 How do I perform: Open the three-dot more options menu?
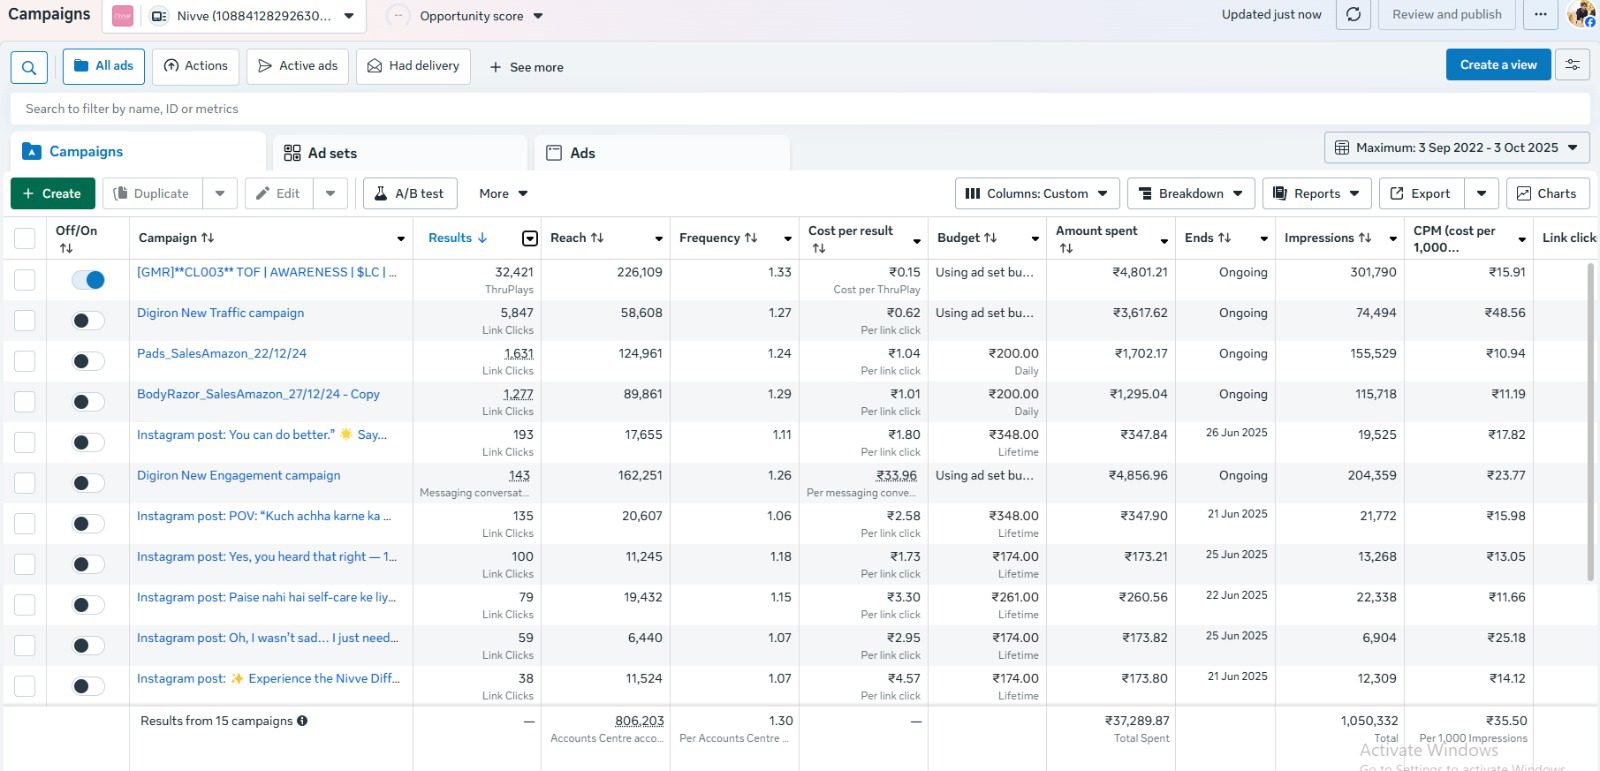(x=1540, y=15)
